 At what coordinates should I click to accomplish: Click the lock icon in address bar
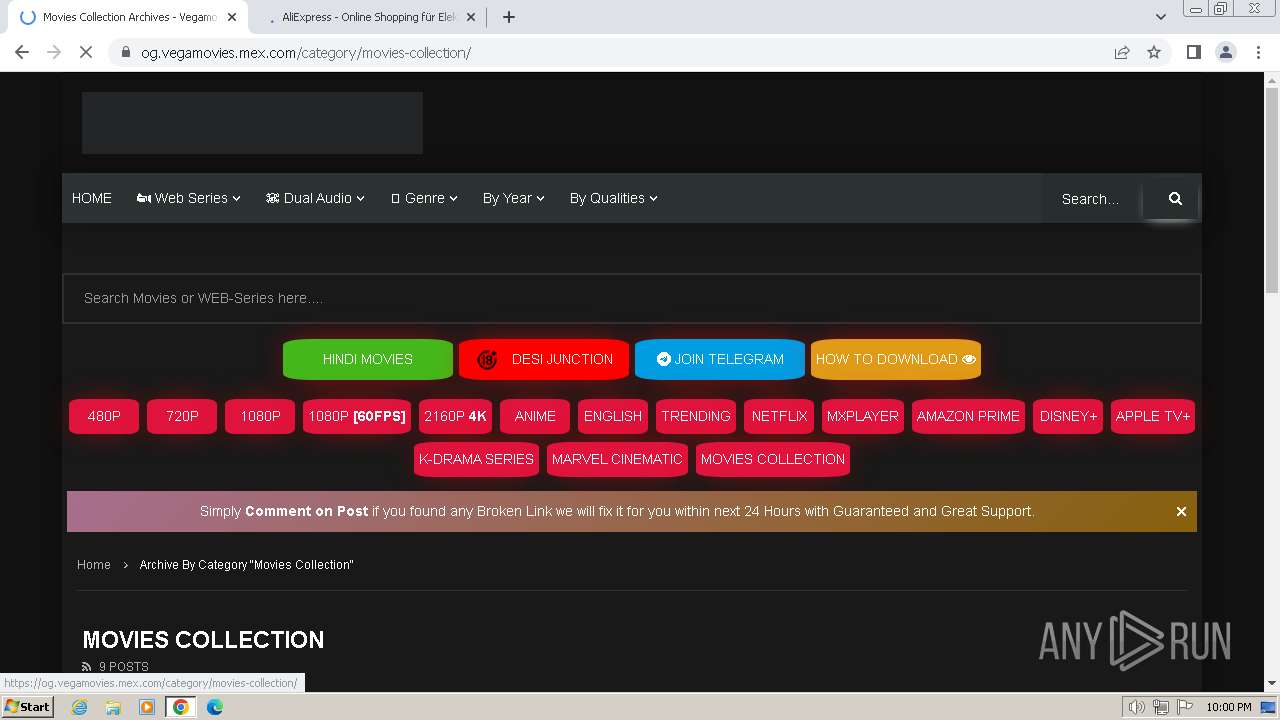(125, 52)
